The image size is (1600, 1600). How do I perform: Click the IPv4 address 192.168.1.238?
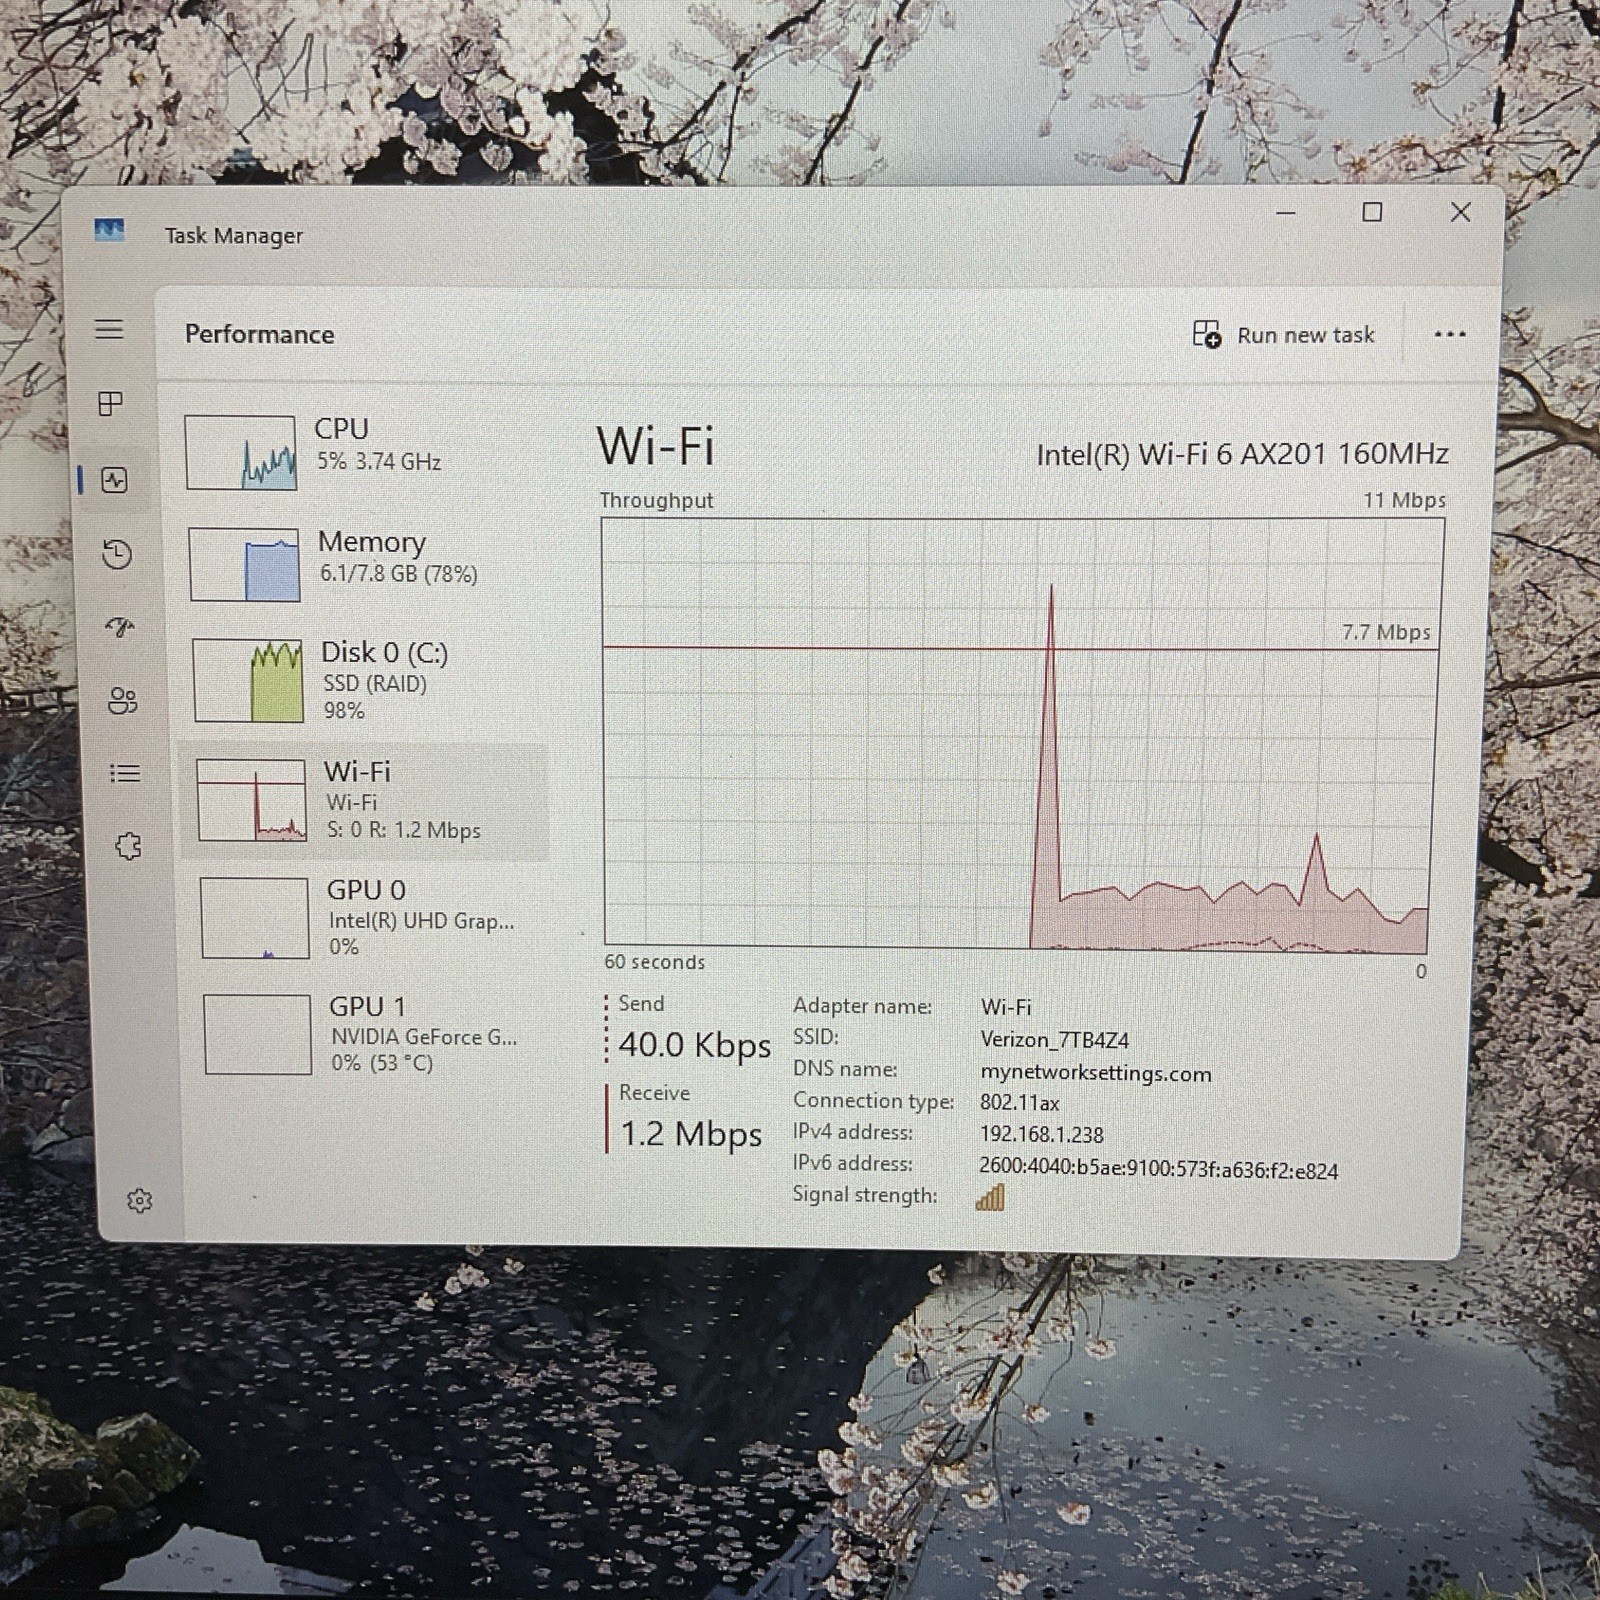click(x=1041, y=1135)
